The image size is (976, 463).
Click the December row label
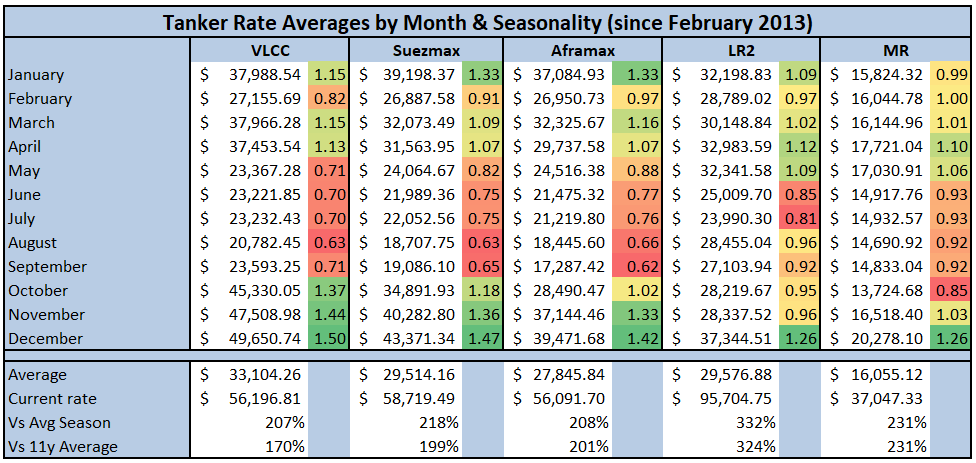pyautogui.click(x=46, y=339)
